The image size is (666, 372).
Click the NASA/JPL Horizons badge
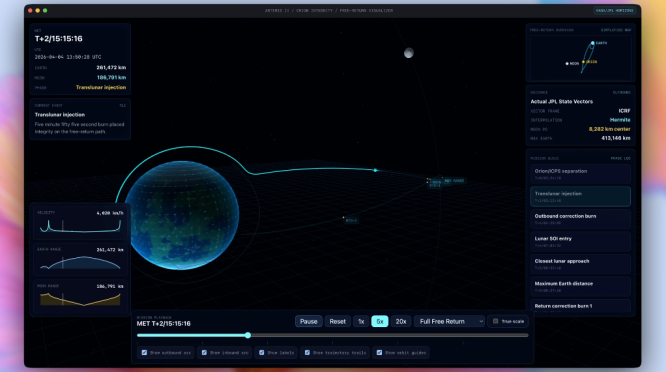[x=615, y=10]
